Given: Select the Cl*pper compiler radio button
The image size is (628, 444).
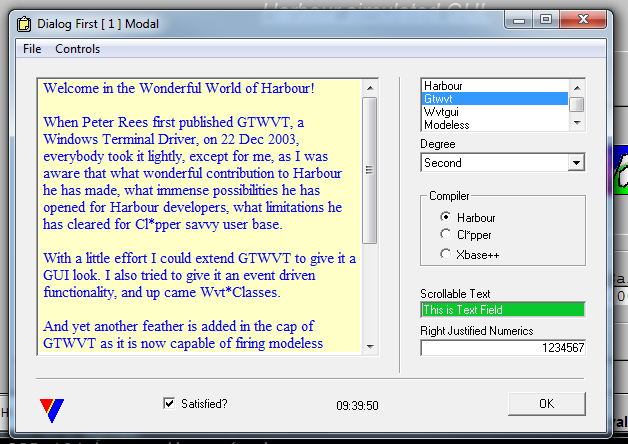Looking at the screenshot, I should (x=445, y=234).
